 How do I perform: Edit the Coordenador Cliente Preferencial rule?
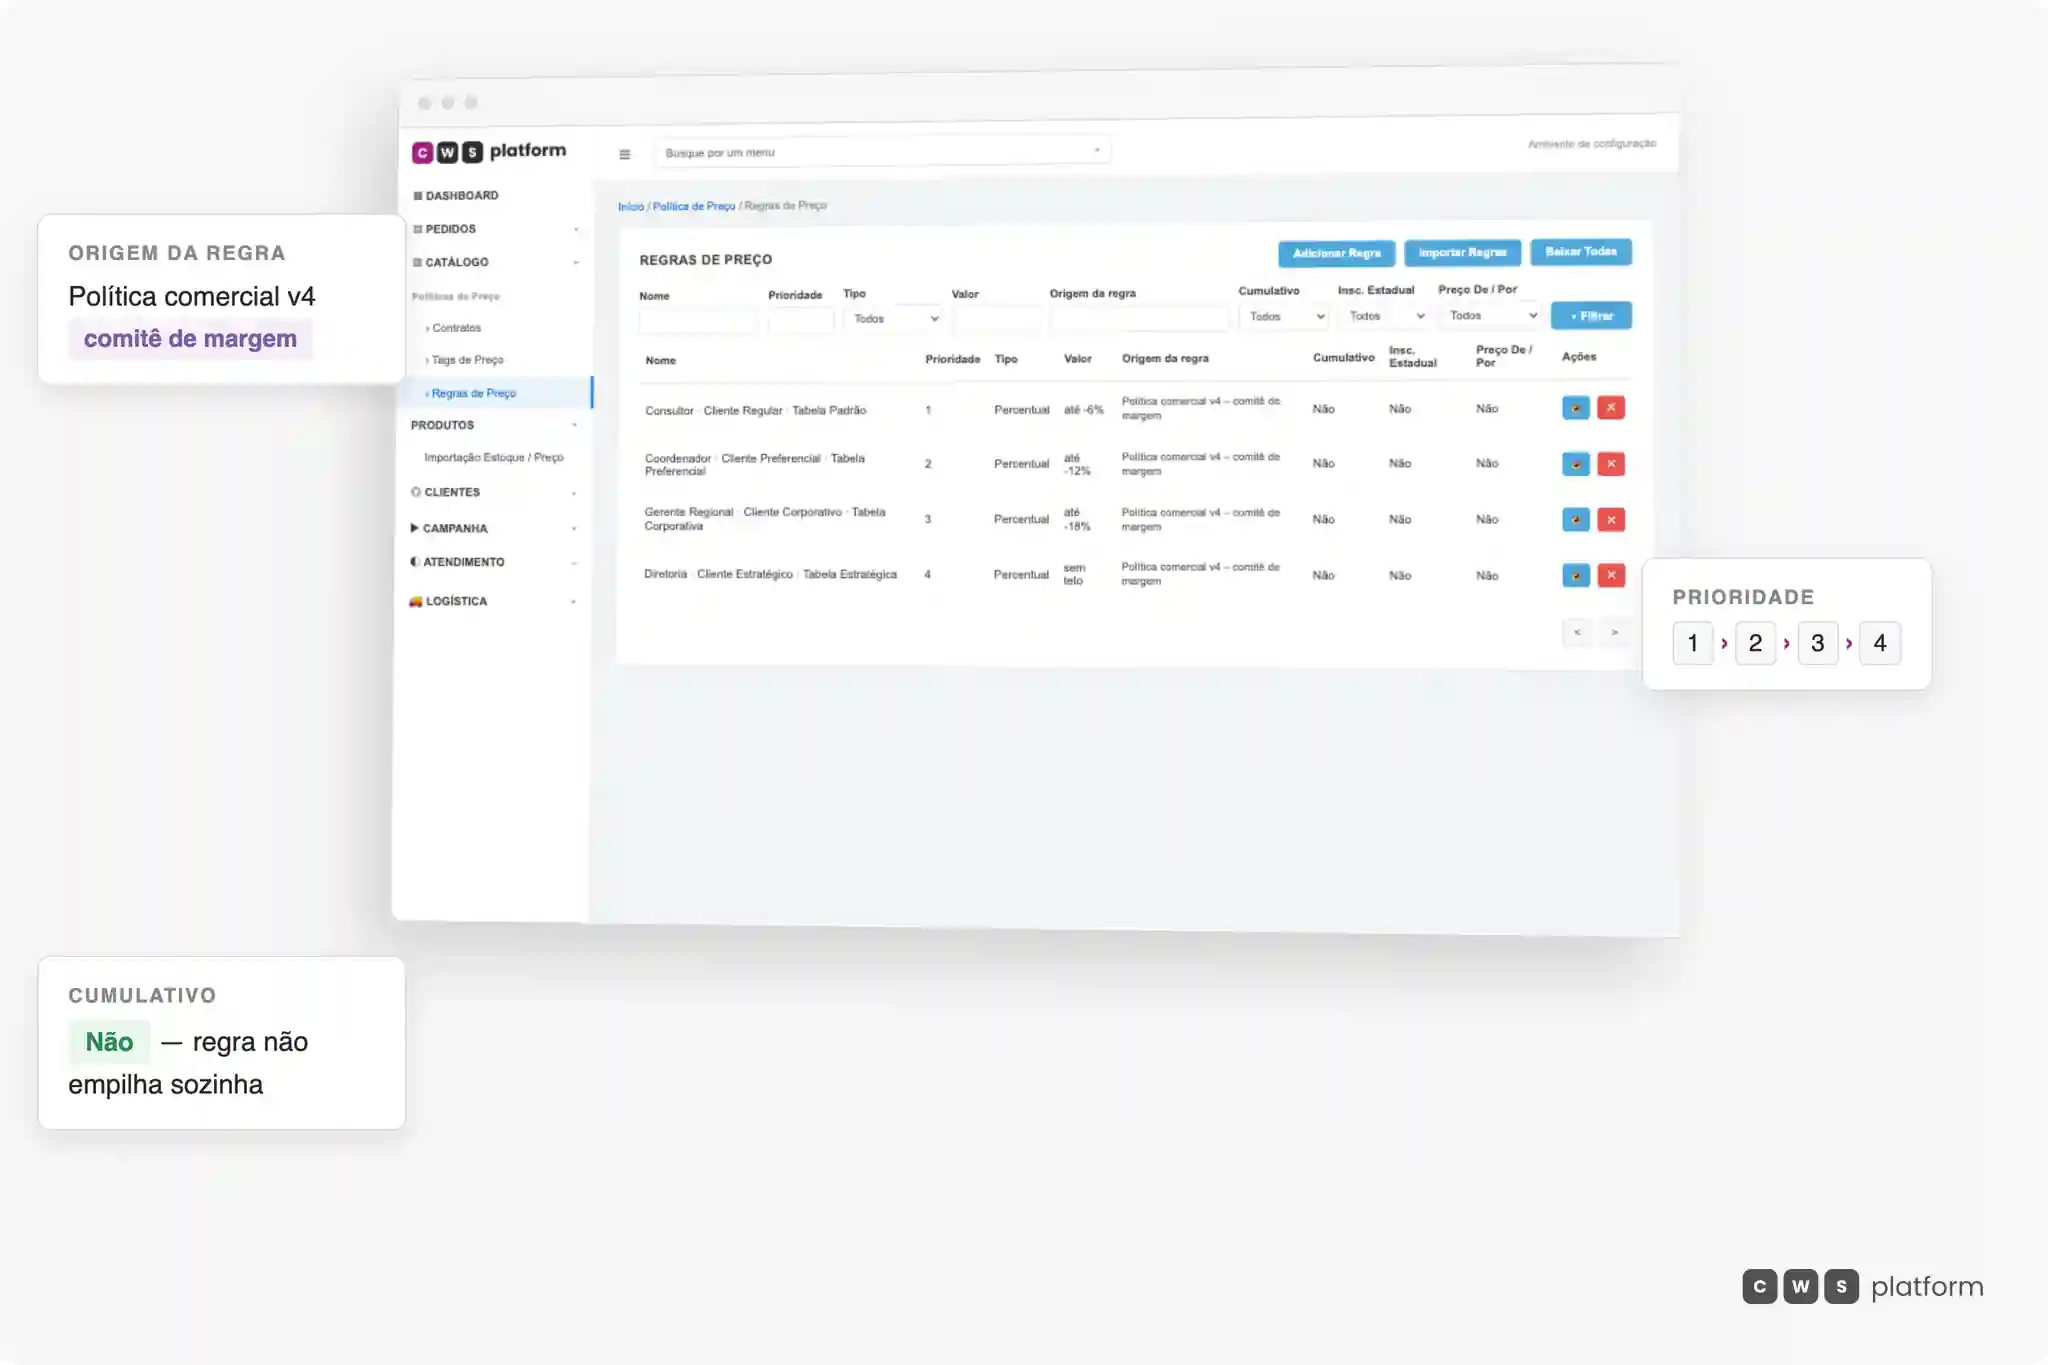(1575, 464)
